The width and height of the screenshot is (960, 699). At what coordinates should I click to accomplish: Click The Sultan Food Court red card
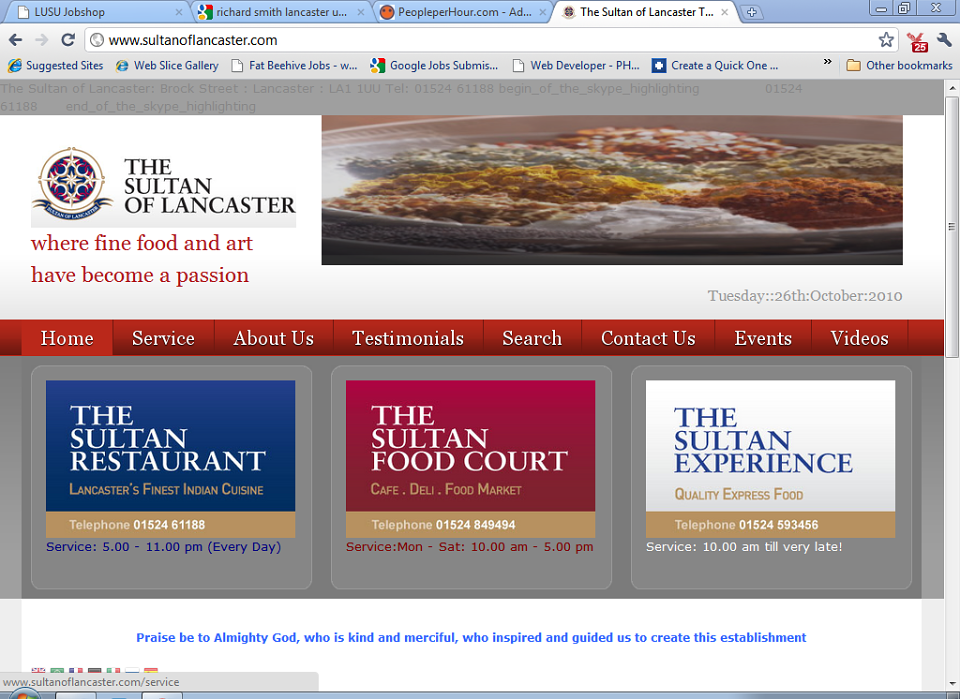(x=470, y=459)
